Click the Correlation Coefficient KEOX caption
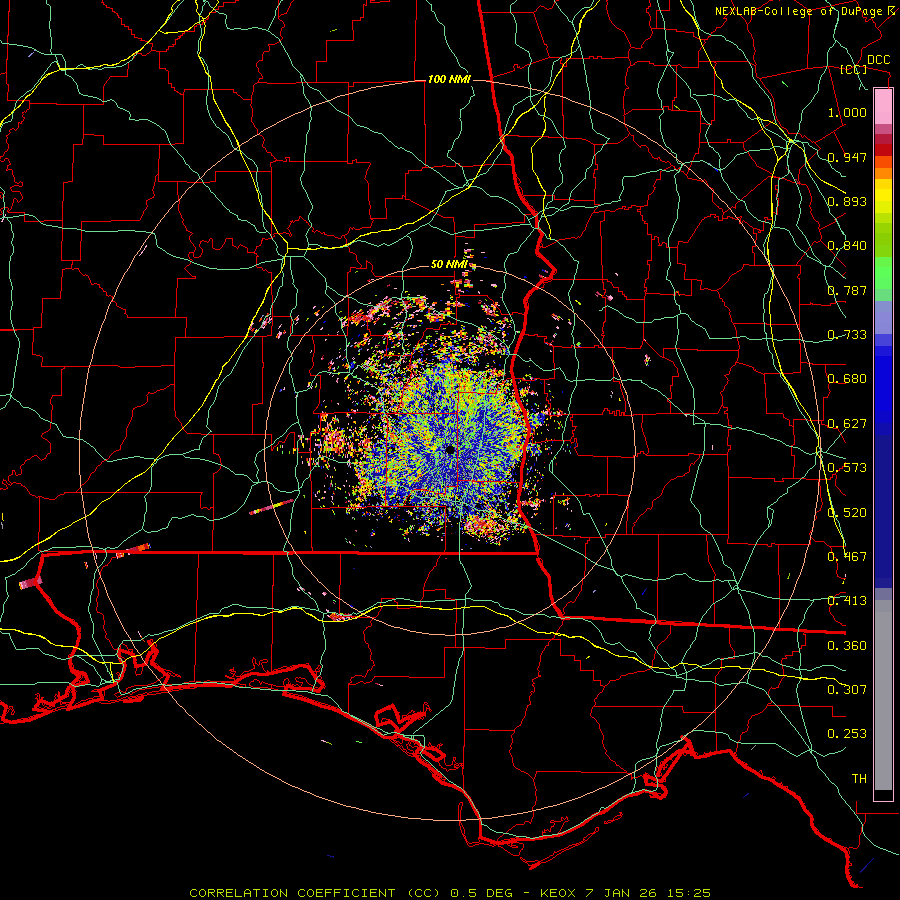This screenshot has width=900, height=900. coord(450,893)
